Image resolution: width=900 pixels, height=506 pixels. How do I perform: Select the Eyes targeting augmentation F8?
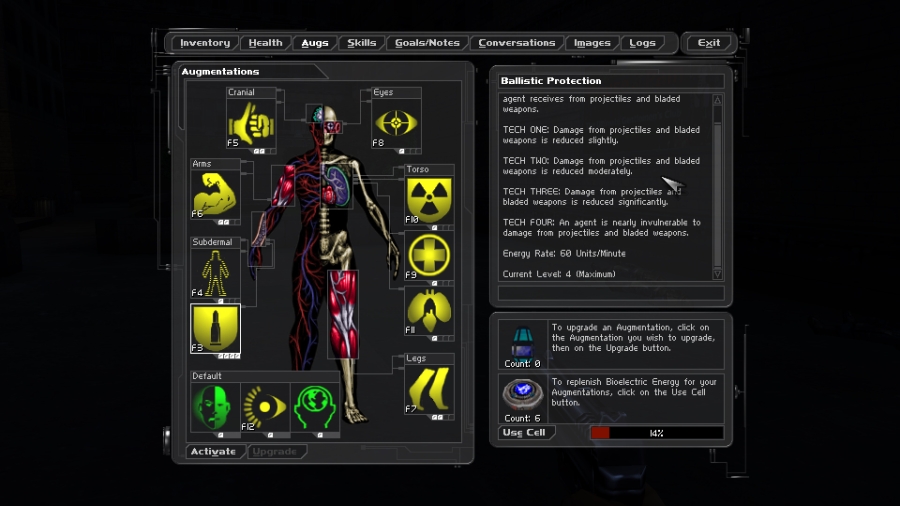click(x=396, y=123)
